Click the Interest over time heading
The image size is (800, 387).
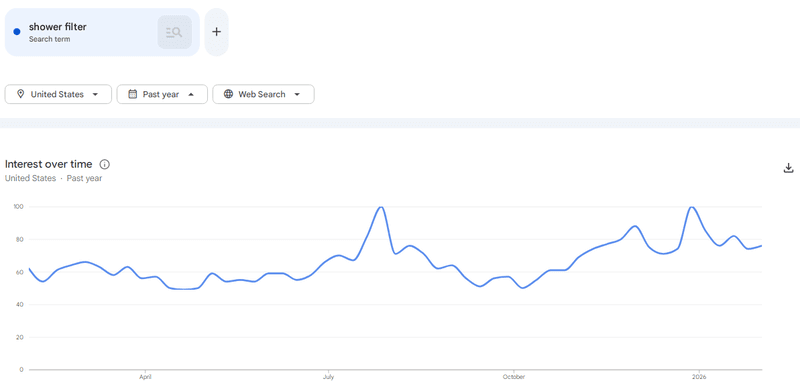pos(48,164)
